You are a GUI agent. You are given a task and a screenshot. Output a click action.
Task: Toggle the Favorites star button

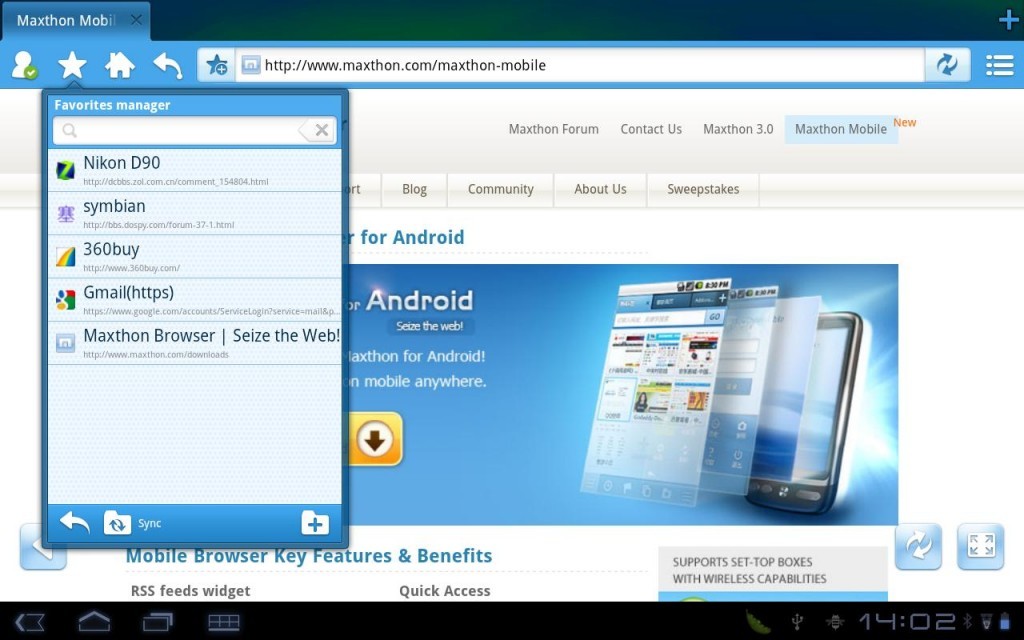pos(72,65)
